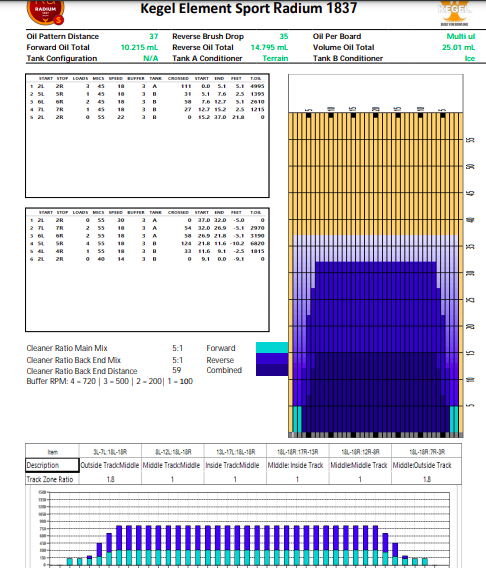Click the Tank Configuration value 'N/A'
Image resolution: width=486 pixels, height=568 pixels.
[151, 58]
